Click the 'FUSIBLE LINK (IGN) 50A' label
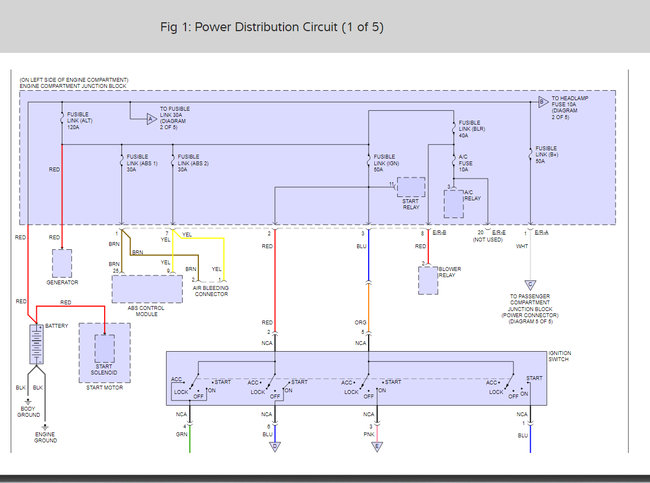The height and width of the screenshot is (483, 650). [386, 163]
